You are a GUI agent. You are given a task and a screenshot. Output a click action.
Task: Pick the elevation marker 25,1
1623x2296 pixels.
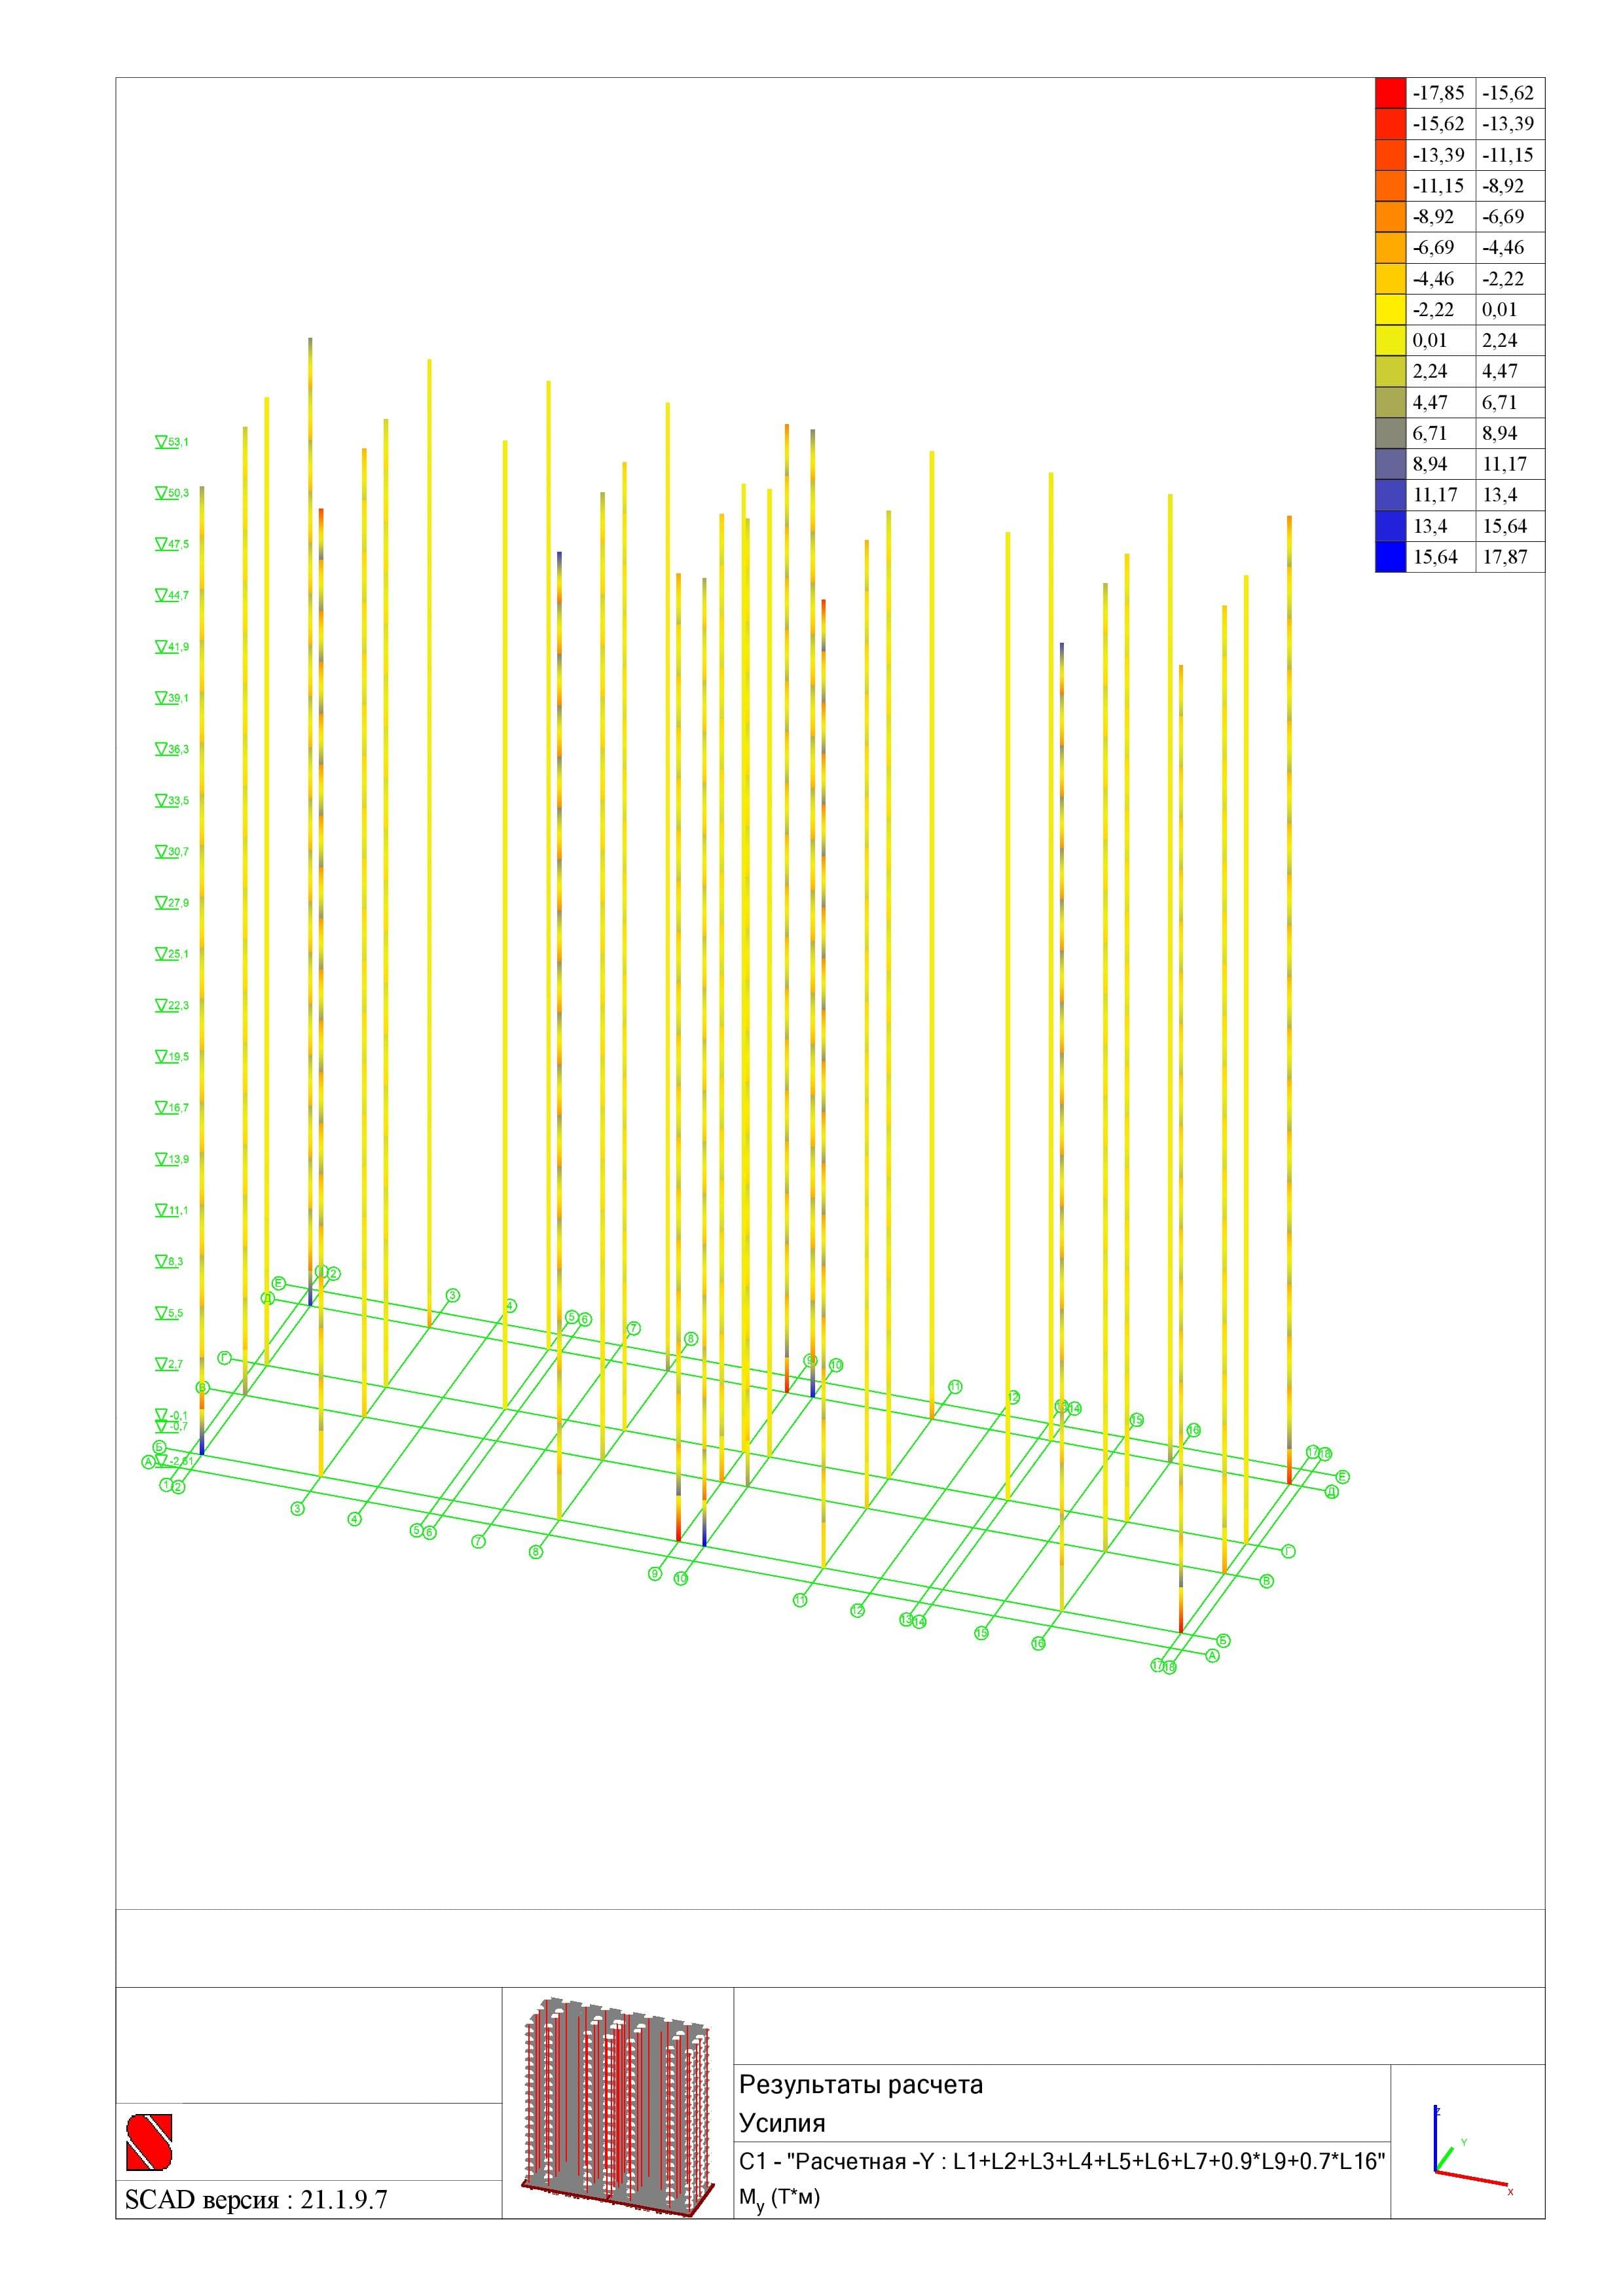[x=172, y=954]
